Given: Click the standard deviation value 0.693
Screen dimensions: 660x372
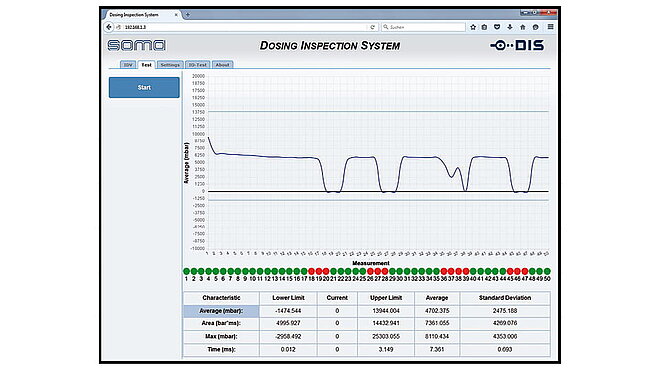Looking at the screenshot, I should (505, 349).
